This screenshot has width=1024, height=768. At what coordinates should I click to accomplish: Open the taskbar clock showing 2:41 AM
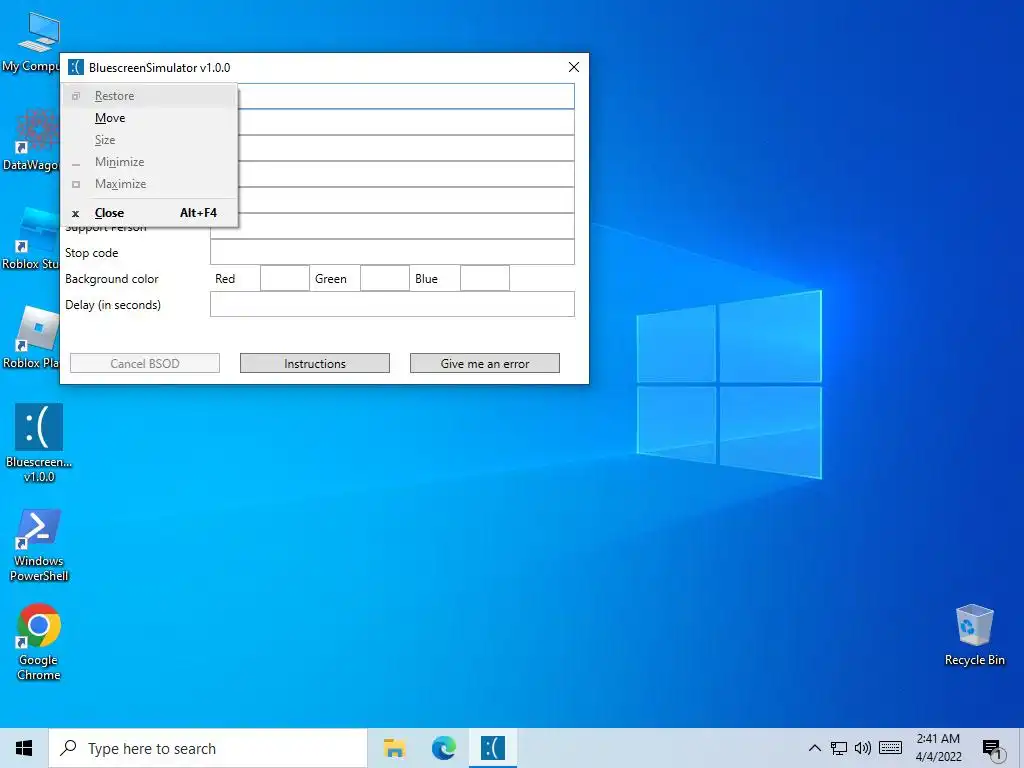[938, 748]
